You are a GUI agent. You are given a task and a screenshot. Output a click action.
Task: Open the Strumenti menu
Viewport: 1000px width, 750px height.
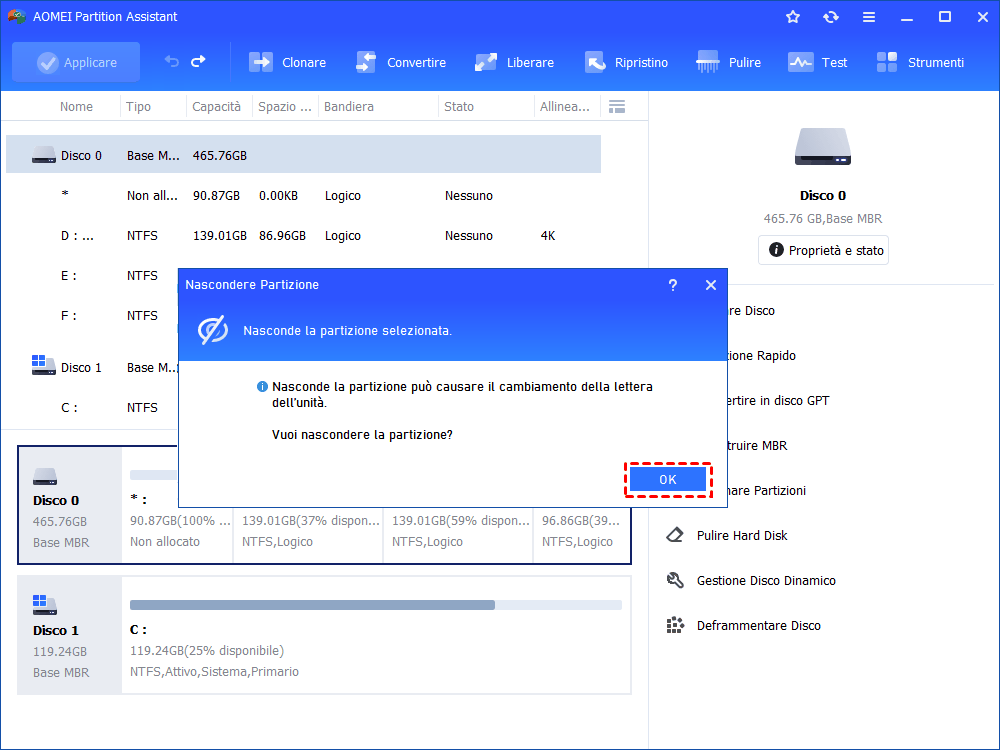click(x=920, y=62)
